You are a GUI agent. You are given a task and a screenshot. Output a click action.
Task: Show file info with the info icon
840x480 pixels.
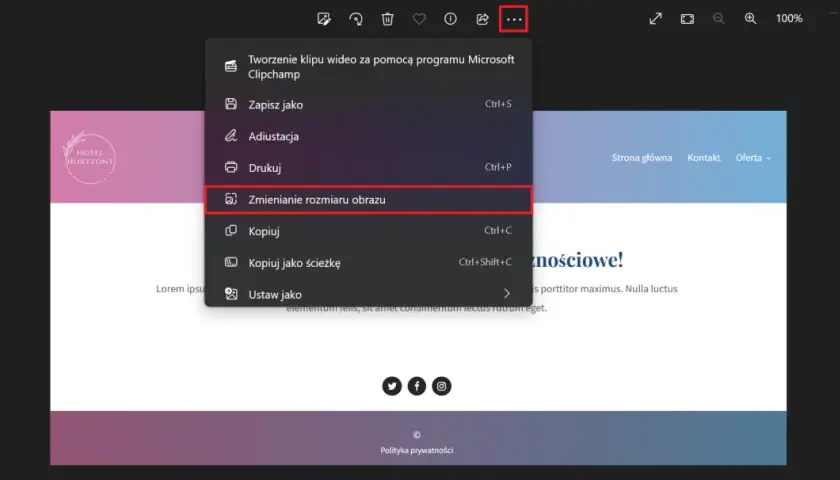451,19
